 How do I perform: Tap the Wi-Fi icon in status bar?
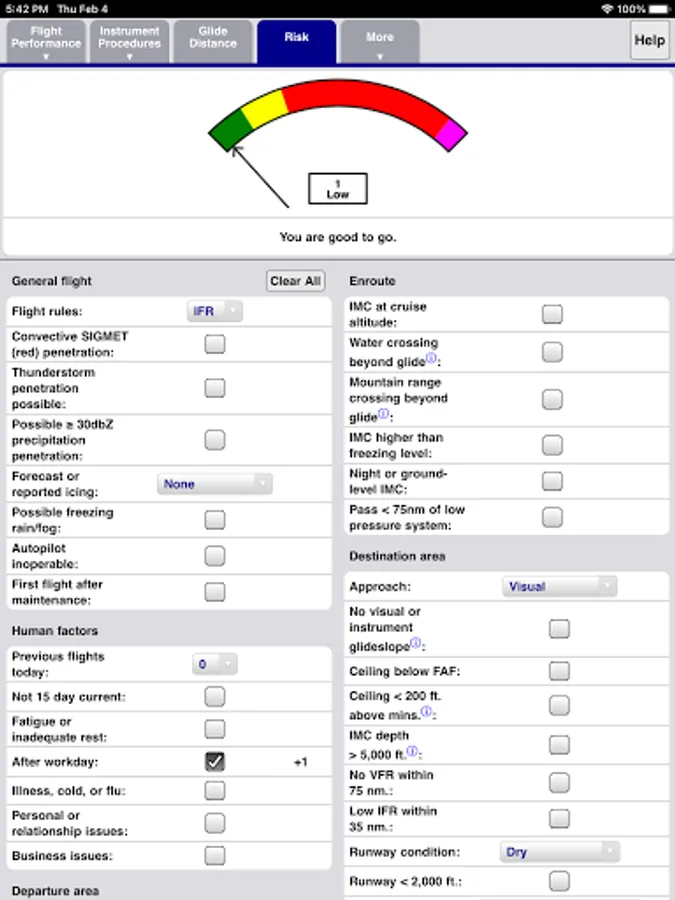tap(607, 9)
